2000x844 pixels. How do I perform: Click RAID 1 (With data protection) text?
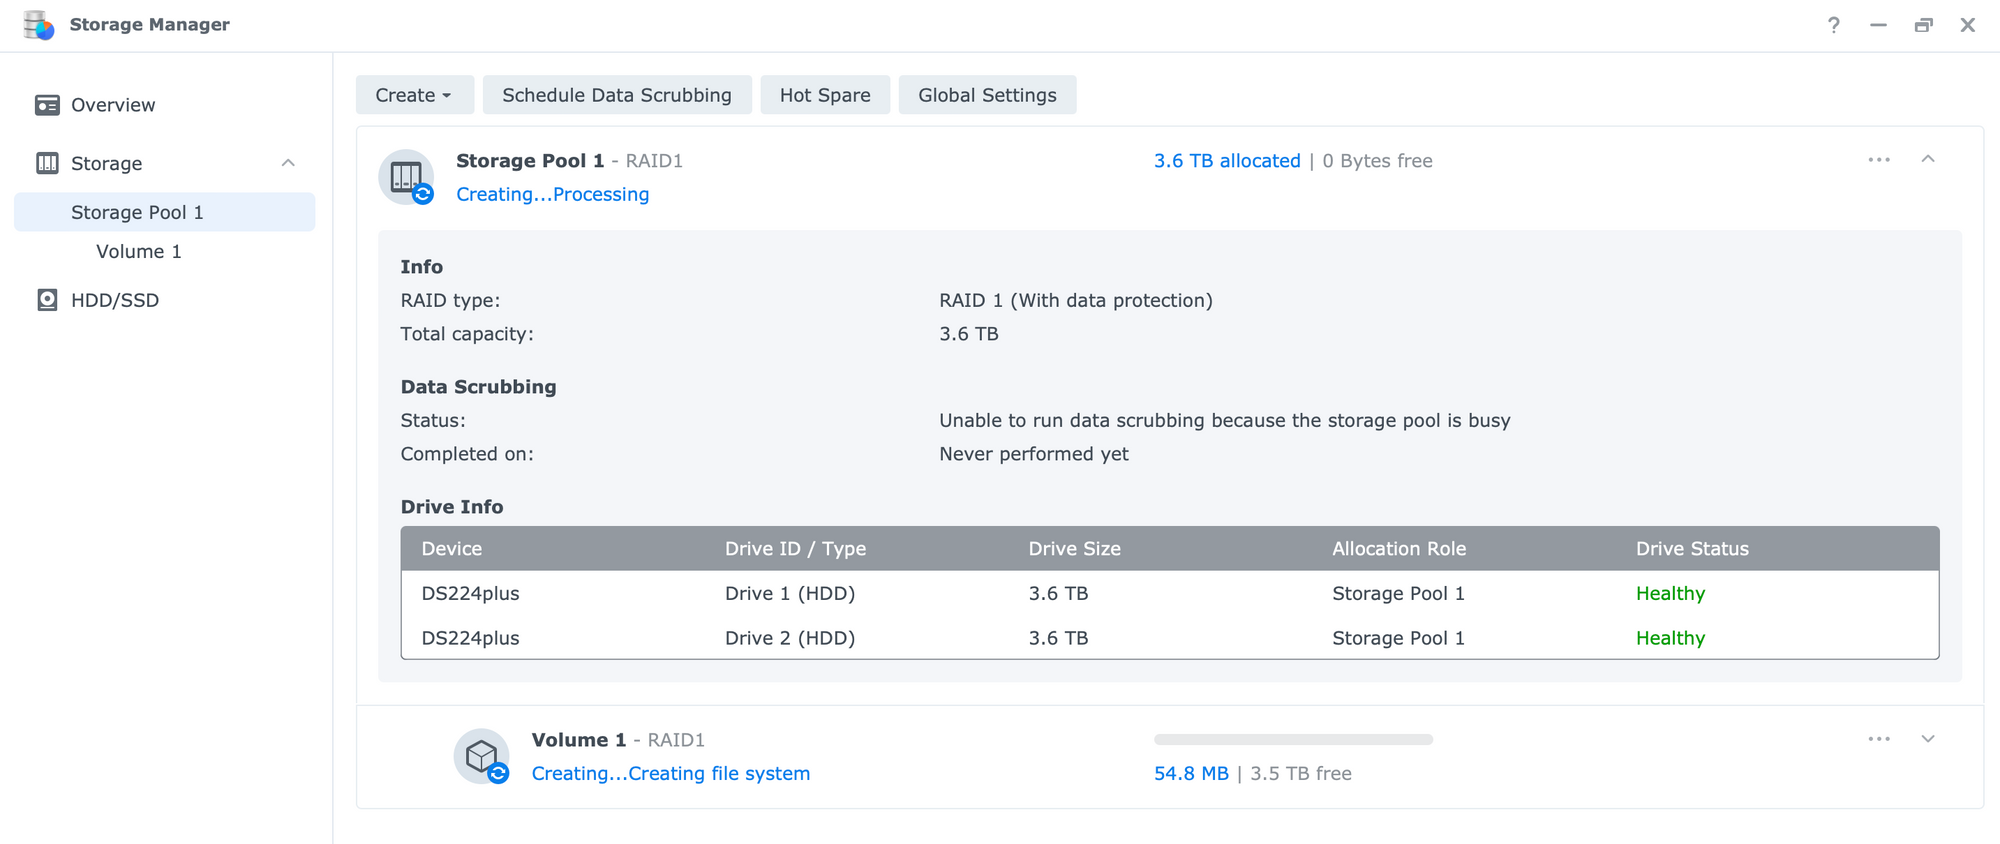1076,300
